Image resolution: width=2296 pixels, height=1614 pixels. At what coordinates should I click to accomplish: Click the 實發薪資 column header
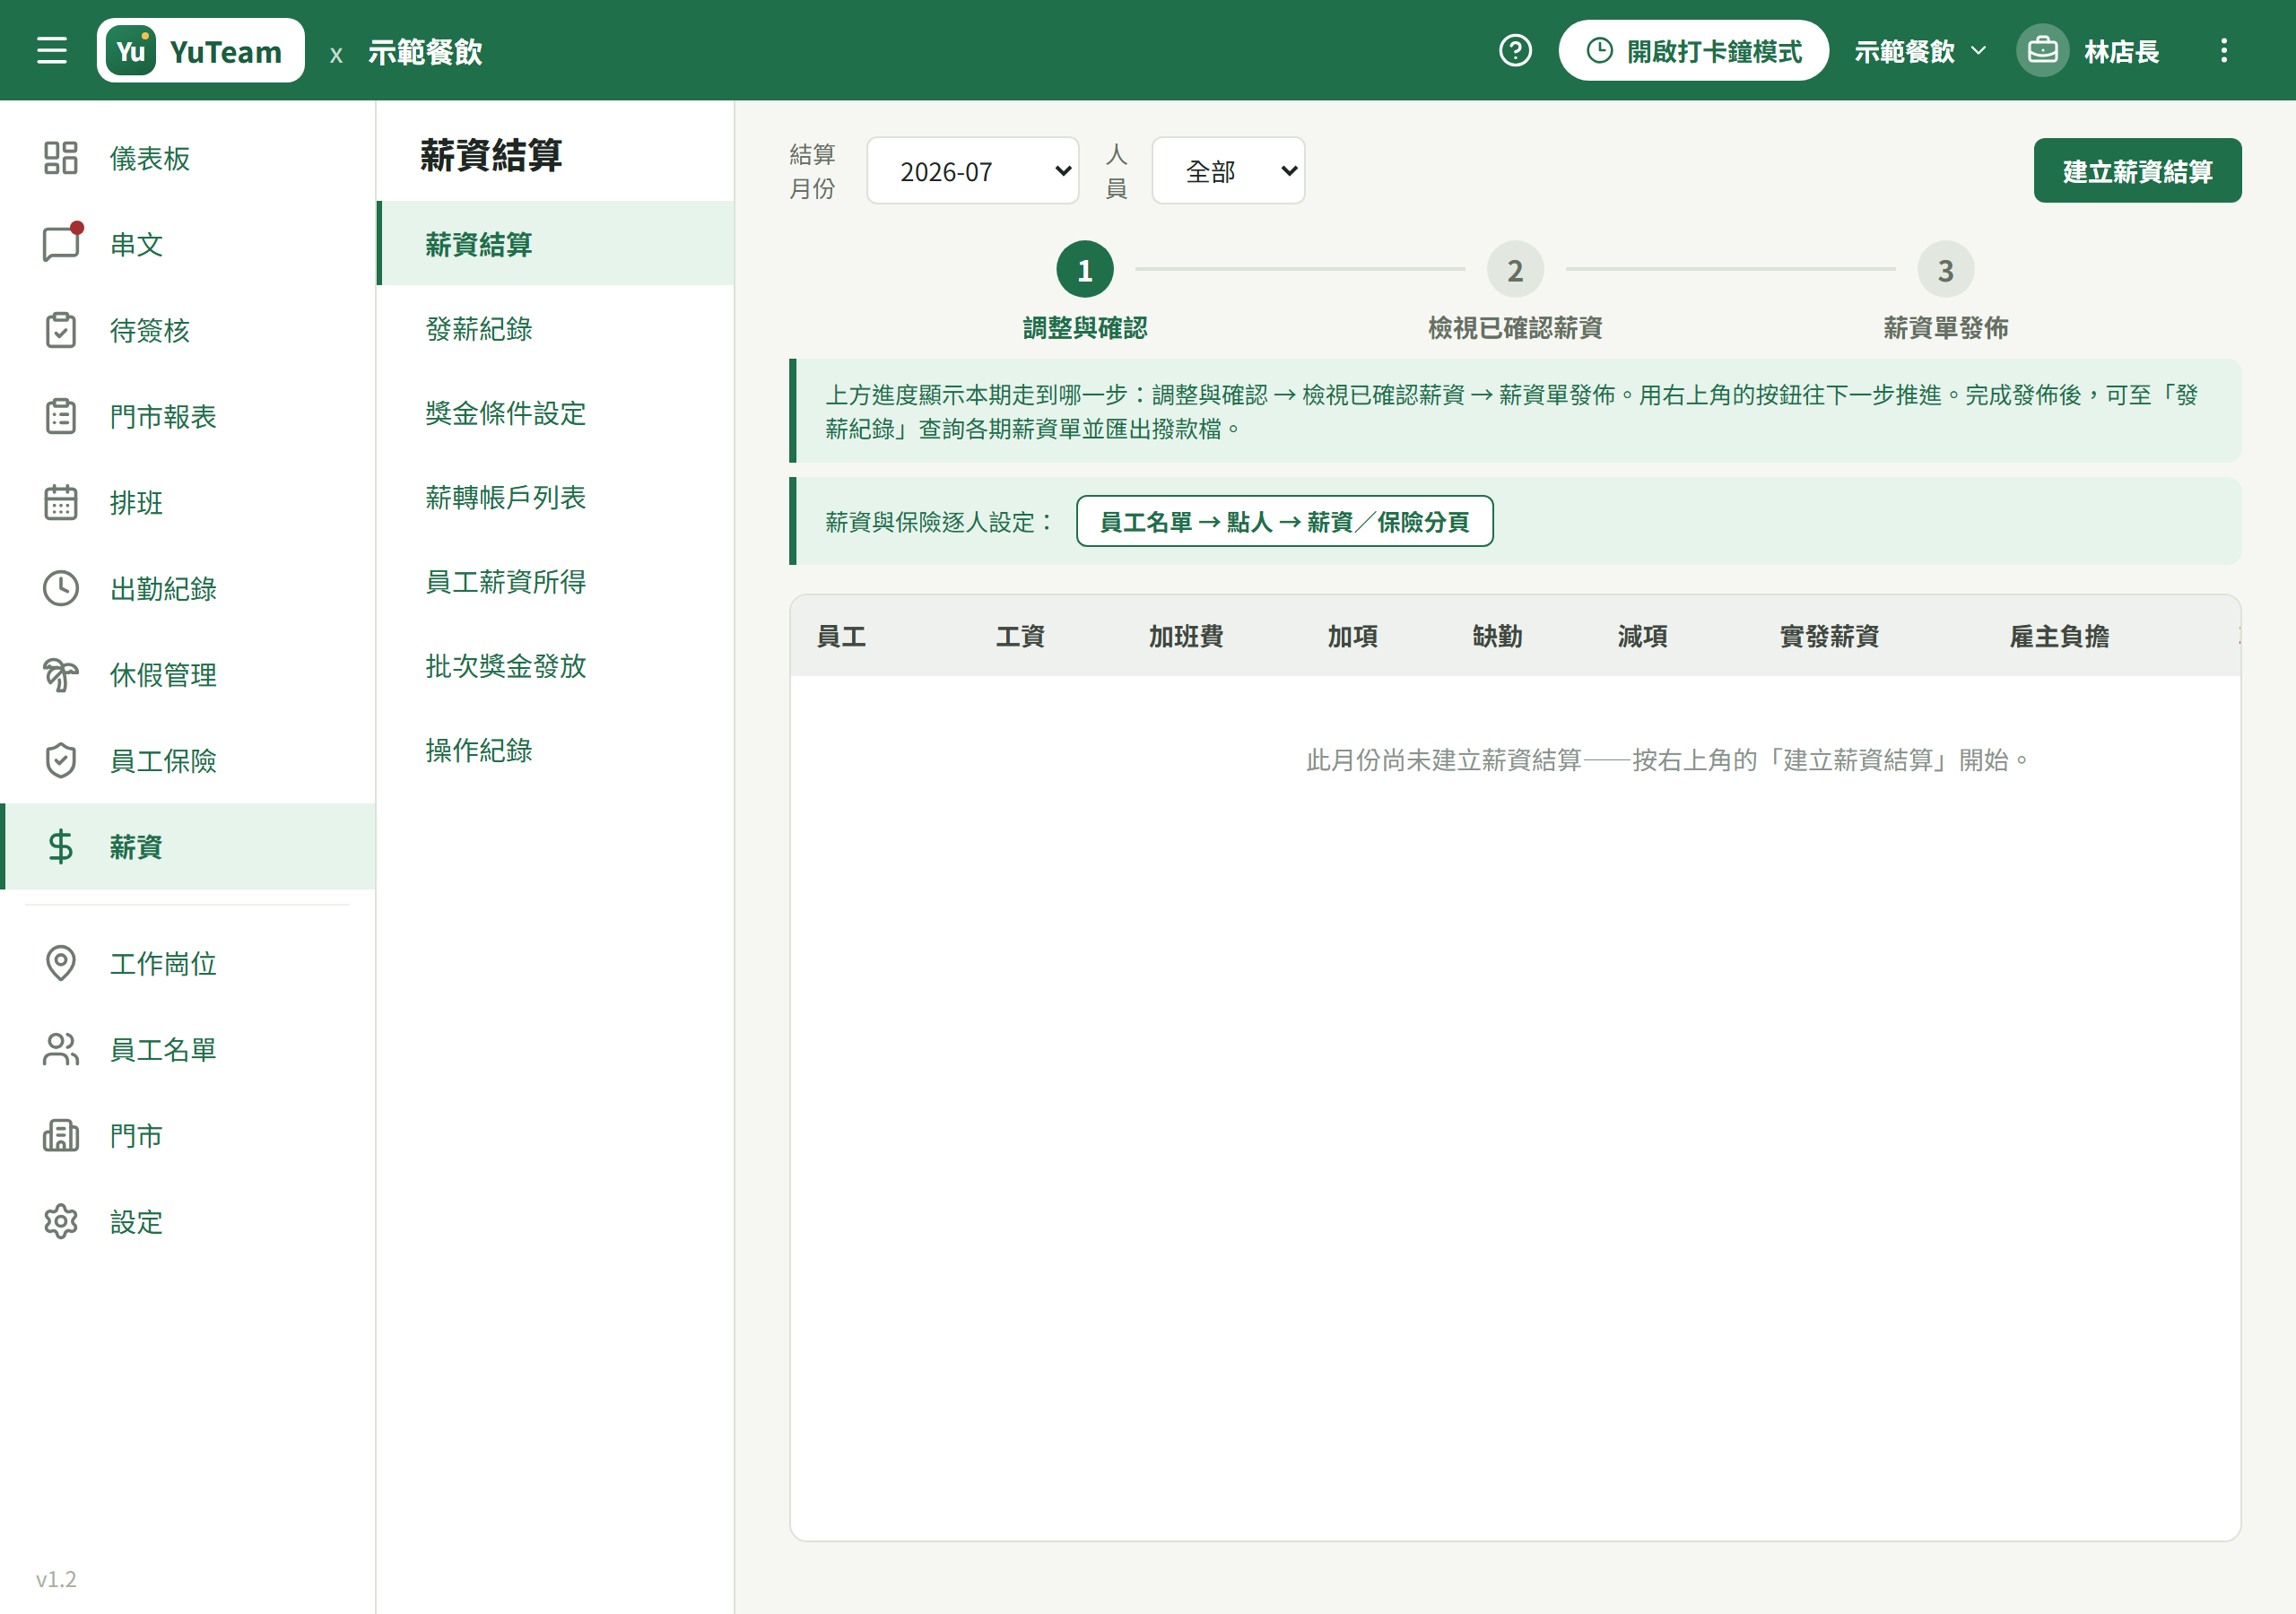(1829, 636)
